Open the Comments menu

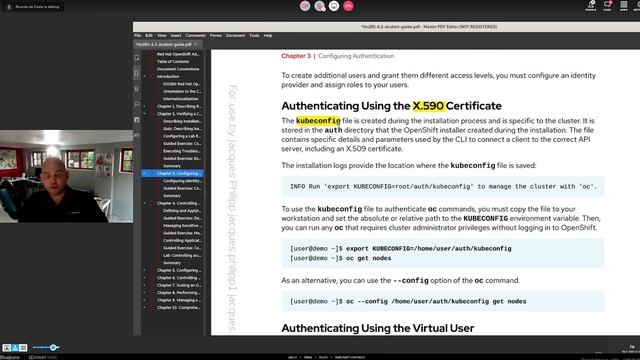(196, 36)
